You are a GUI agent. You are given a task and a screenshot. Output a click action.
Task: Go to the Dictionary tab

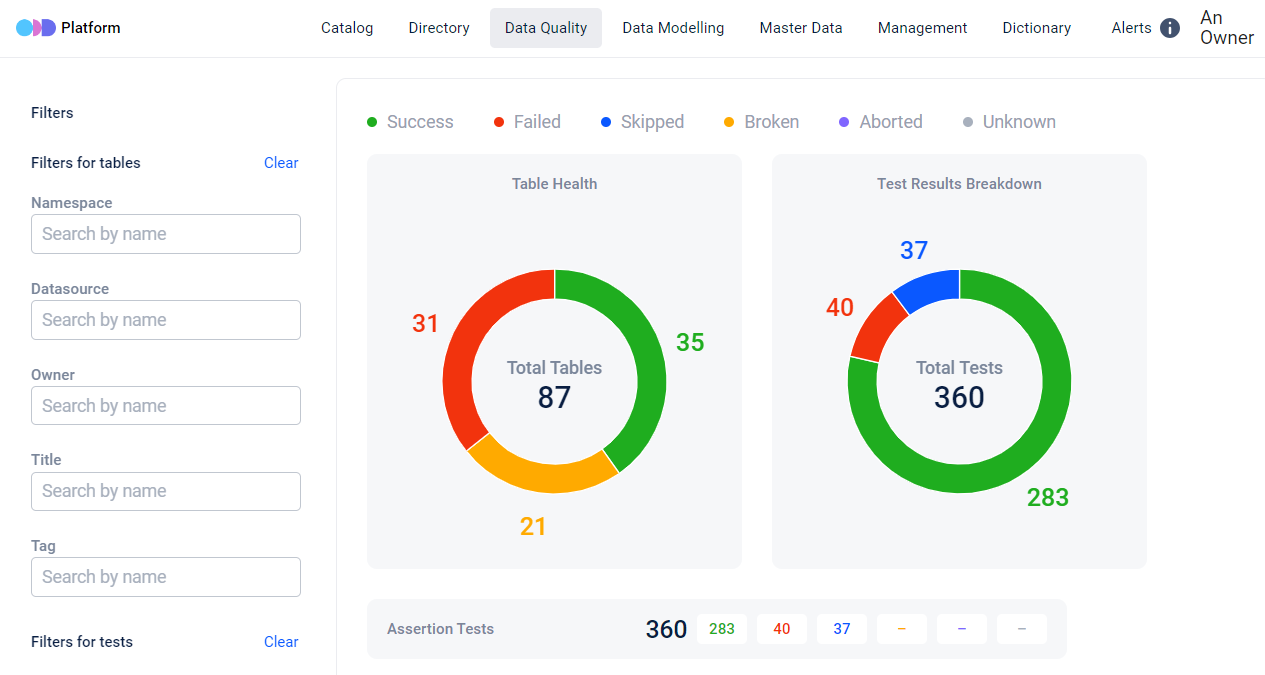1036,28
